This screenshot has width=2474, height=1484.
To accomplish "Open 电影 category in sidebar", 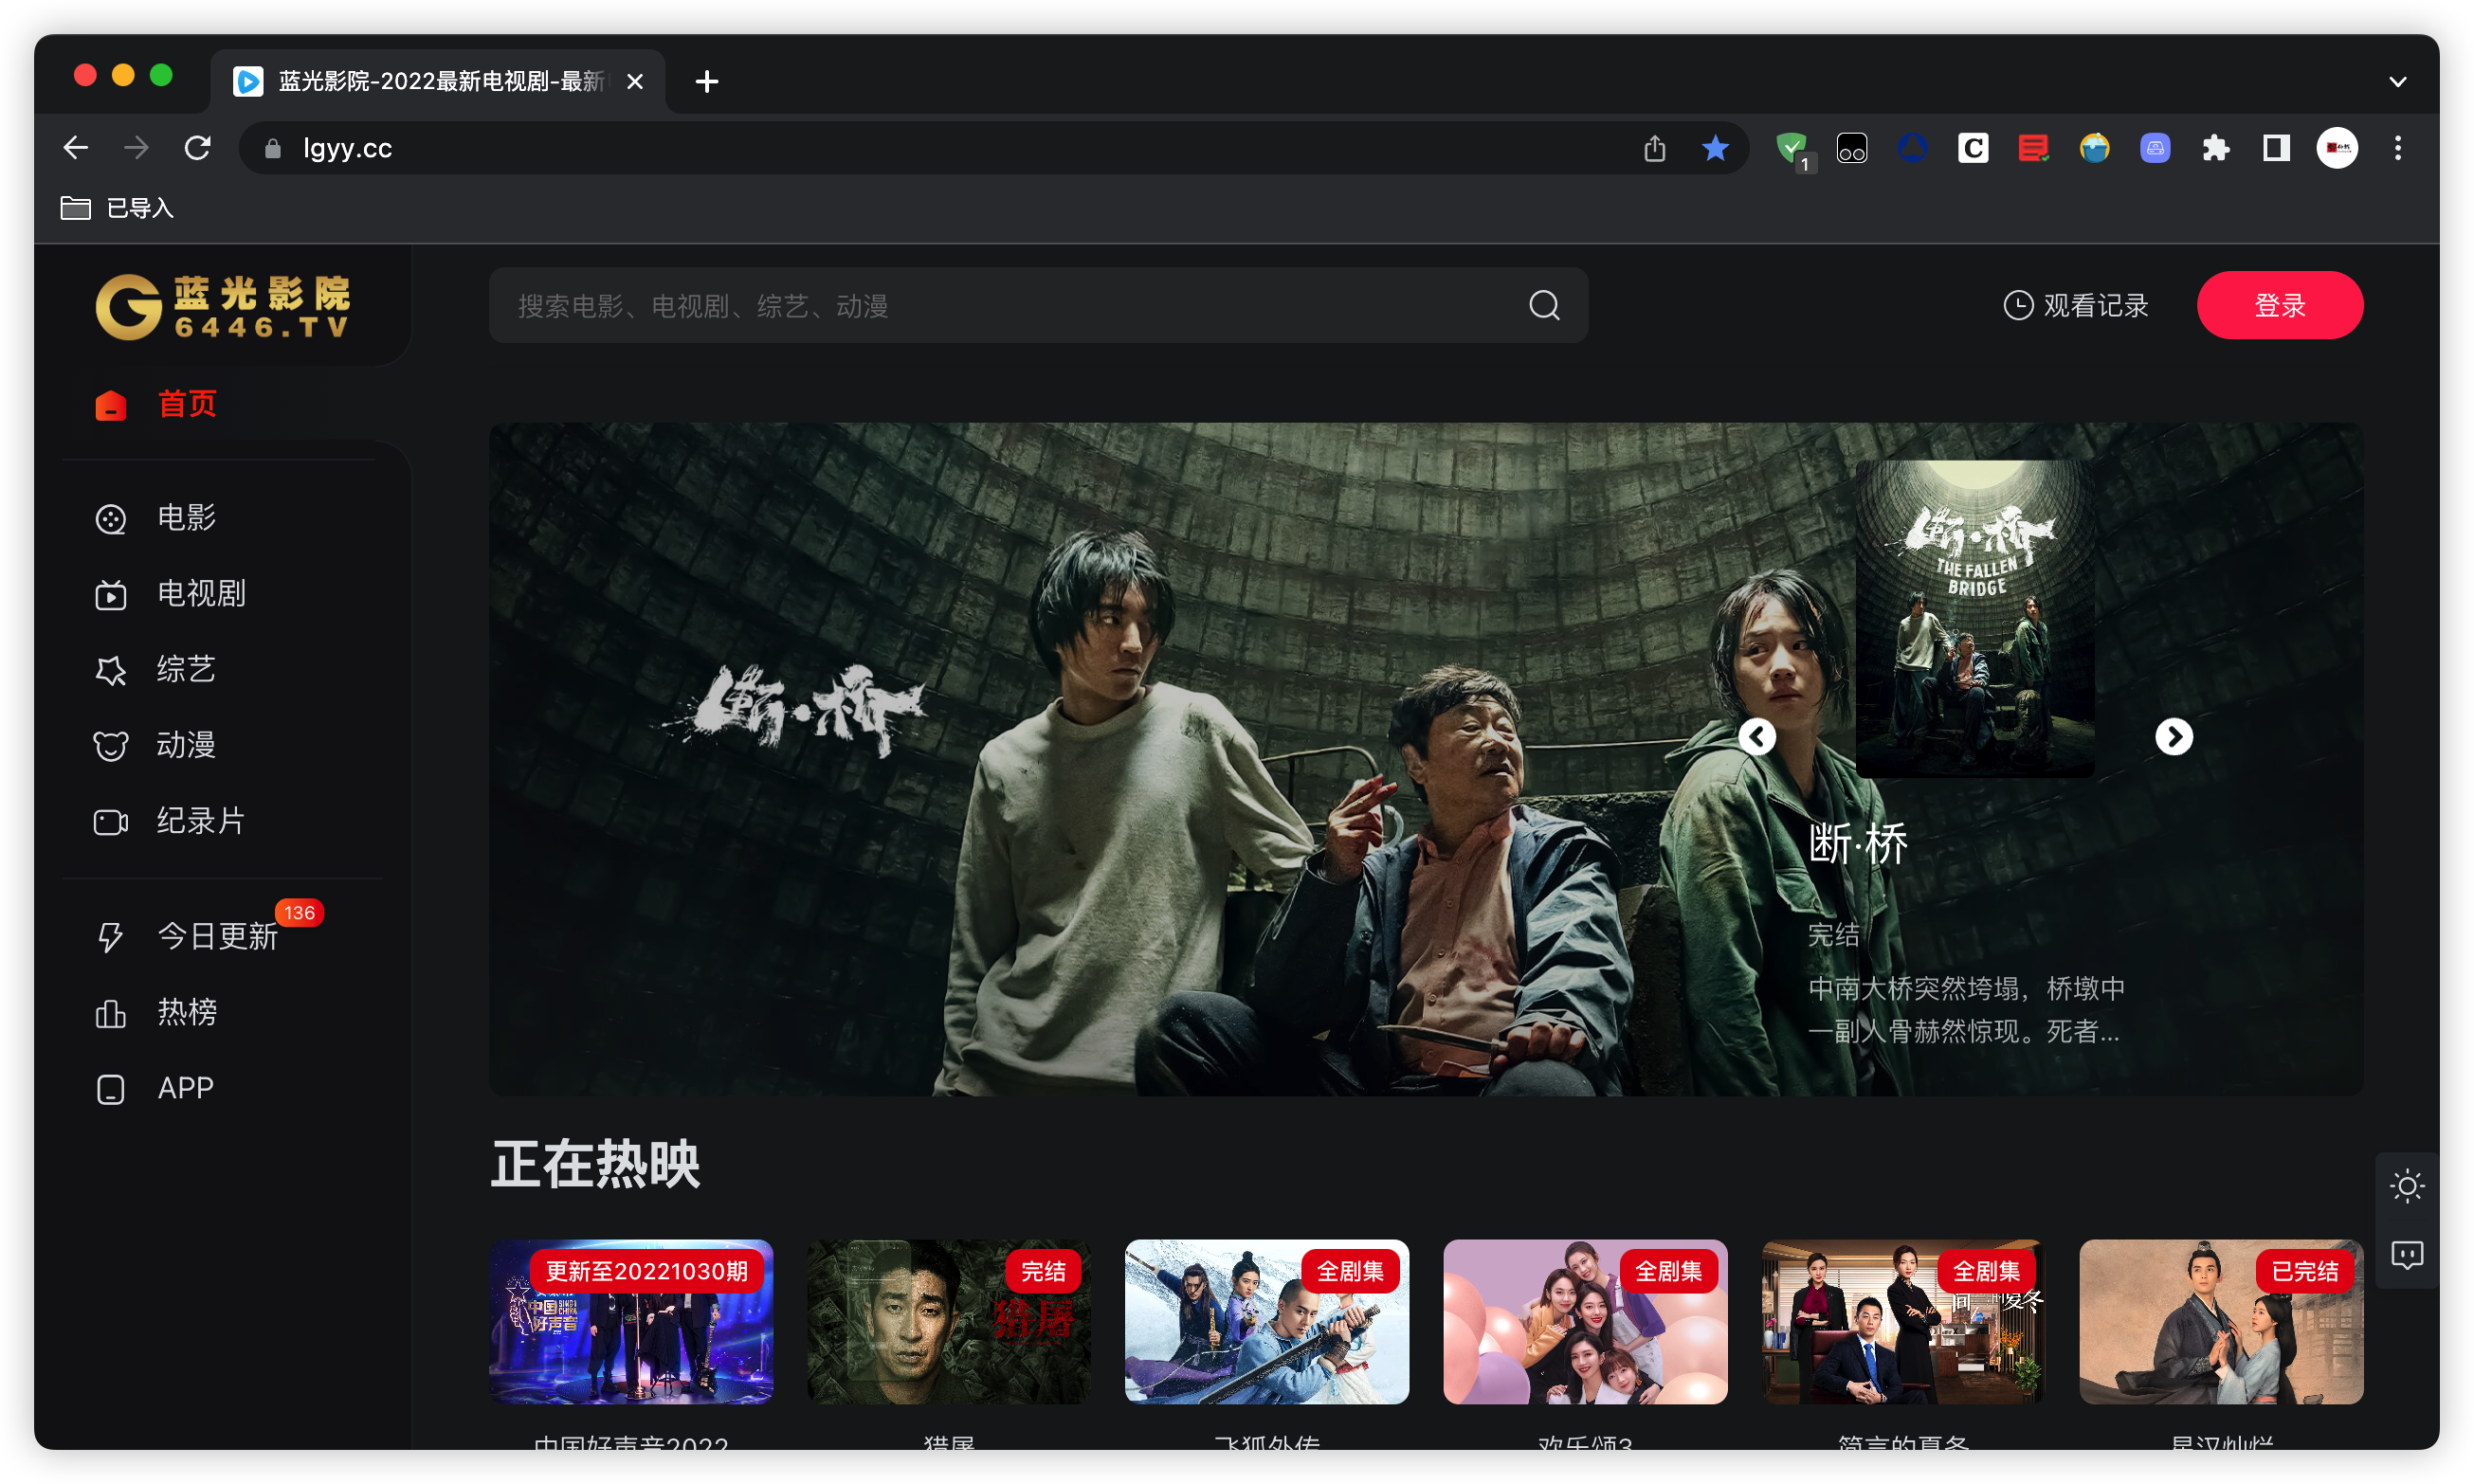I will [156, 518].
